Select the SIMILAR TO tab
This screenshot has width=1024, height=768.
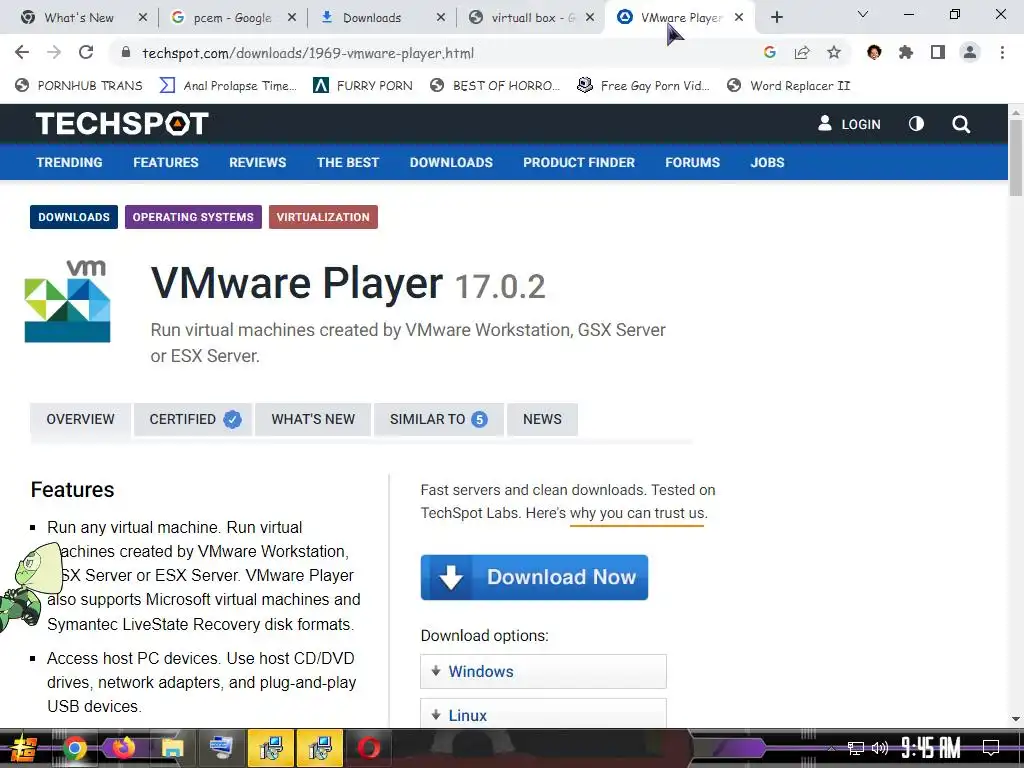[438, 419]
